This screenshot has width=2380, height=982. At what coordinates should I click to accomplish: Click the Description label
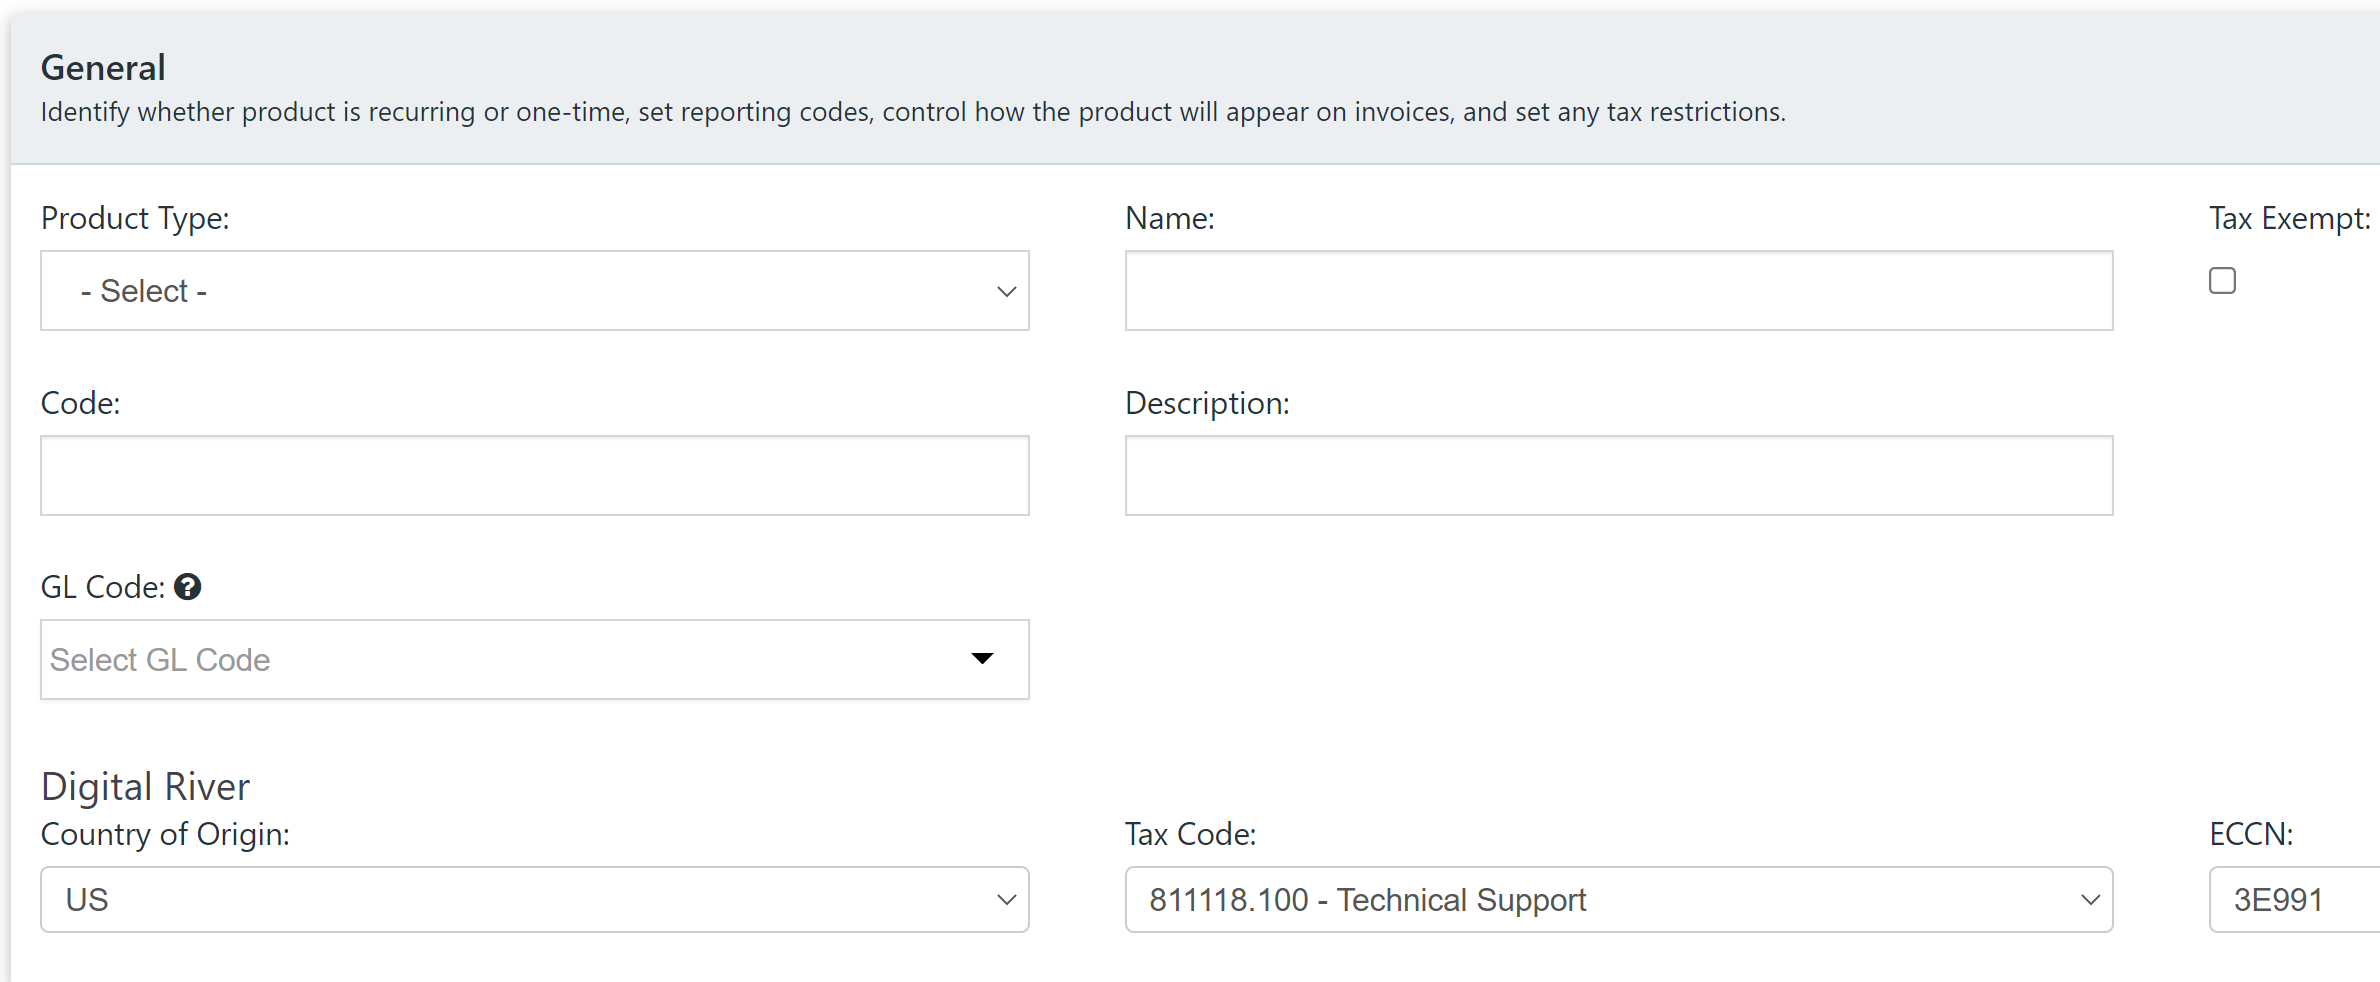(1207, 403)
